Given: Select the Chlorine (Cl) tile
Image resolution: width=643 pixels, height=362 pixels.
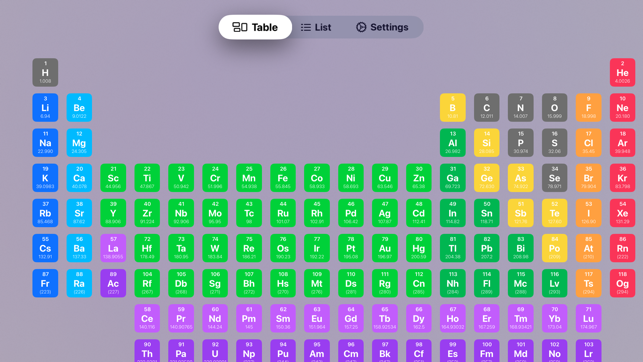Looking at the screenshot, I should point(588,143).
